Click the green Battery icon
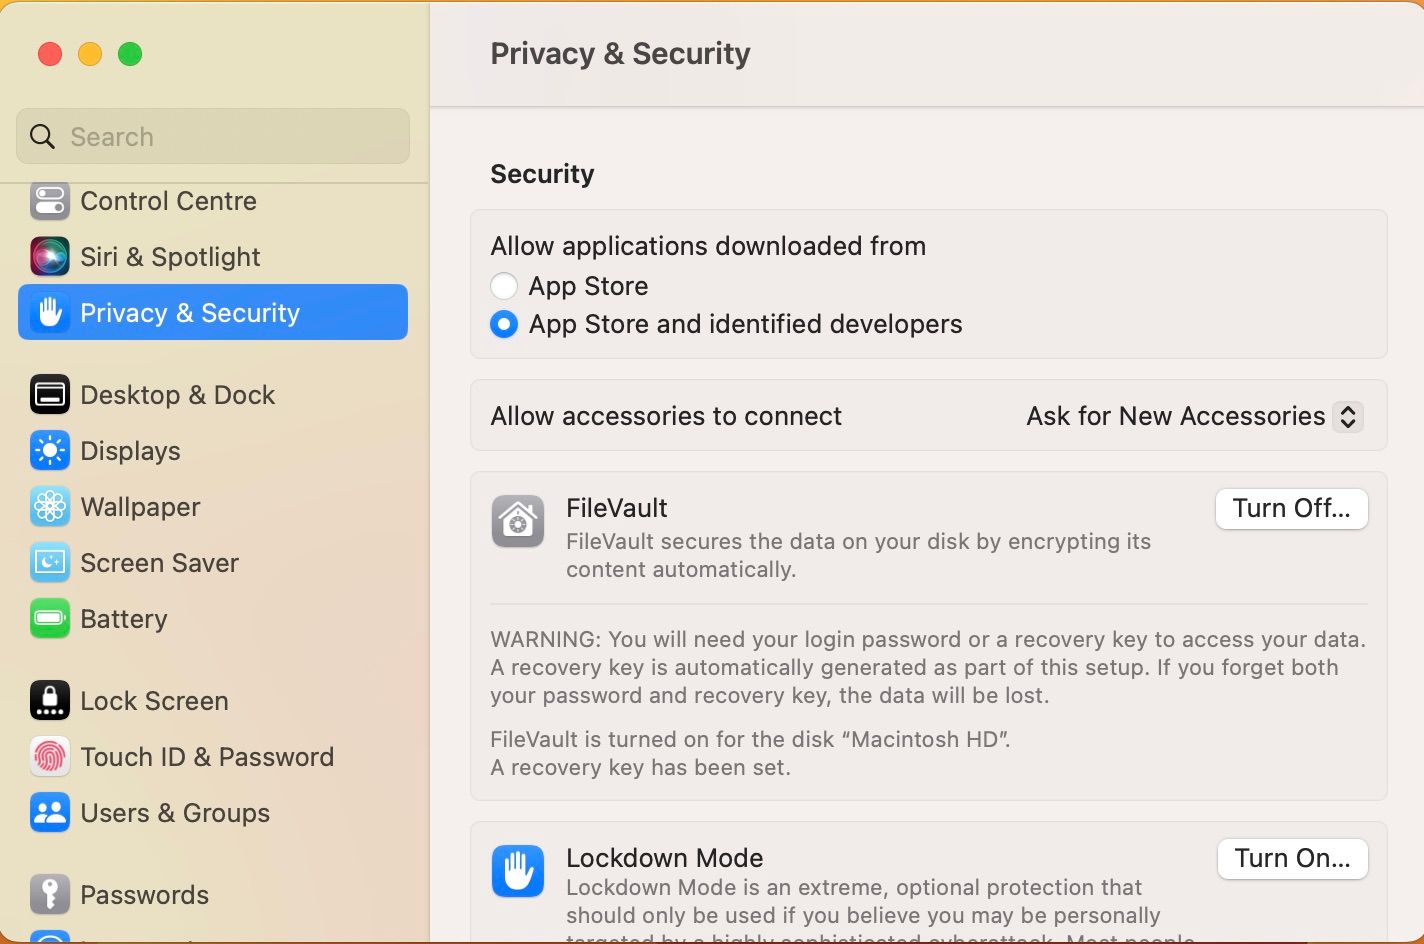This screenshot has width=1424, height=944. point(49,619)
